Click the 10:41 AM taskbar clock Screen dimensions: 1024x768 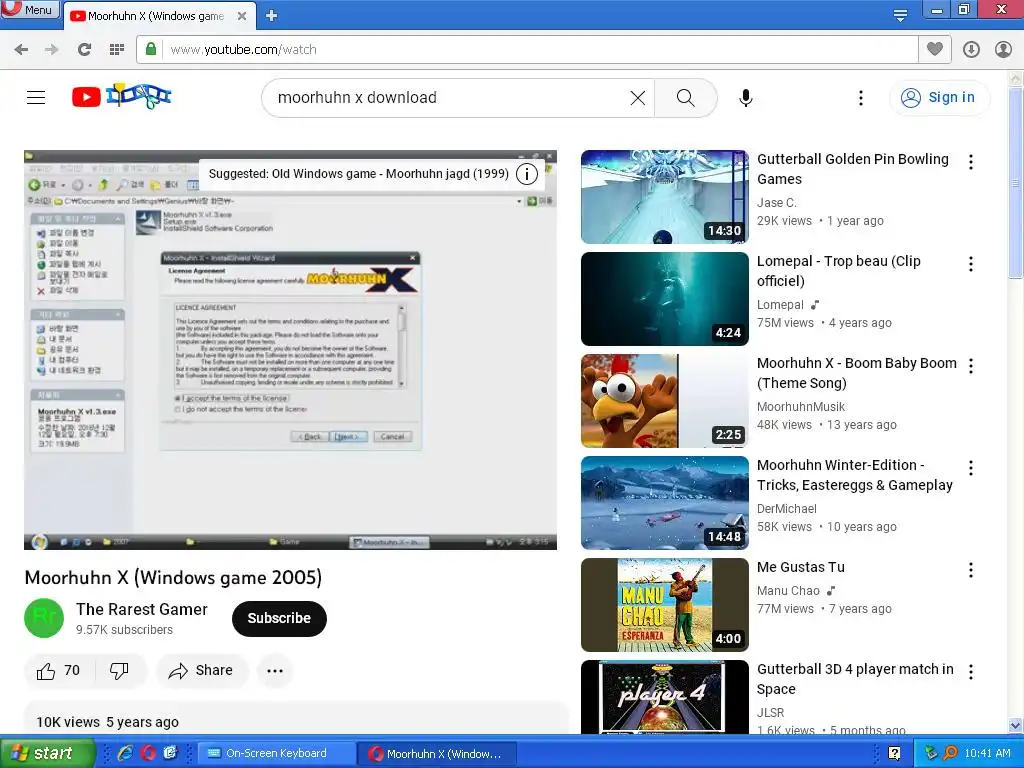pos(987,753)
